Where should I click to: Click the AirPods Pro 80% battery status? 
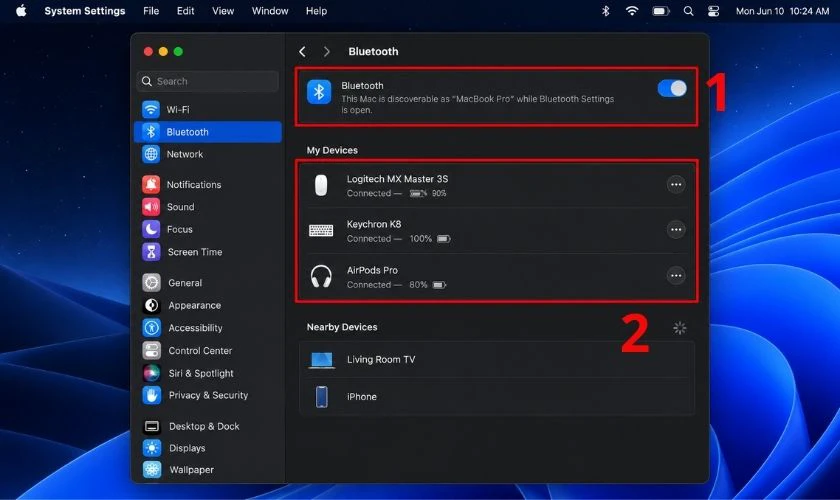point(428,285)
